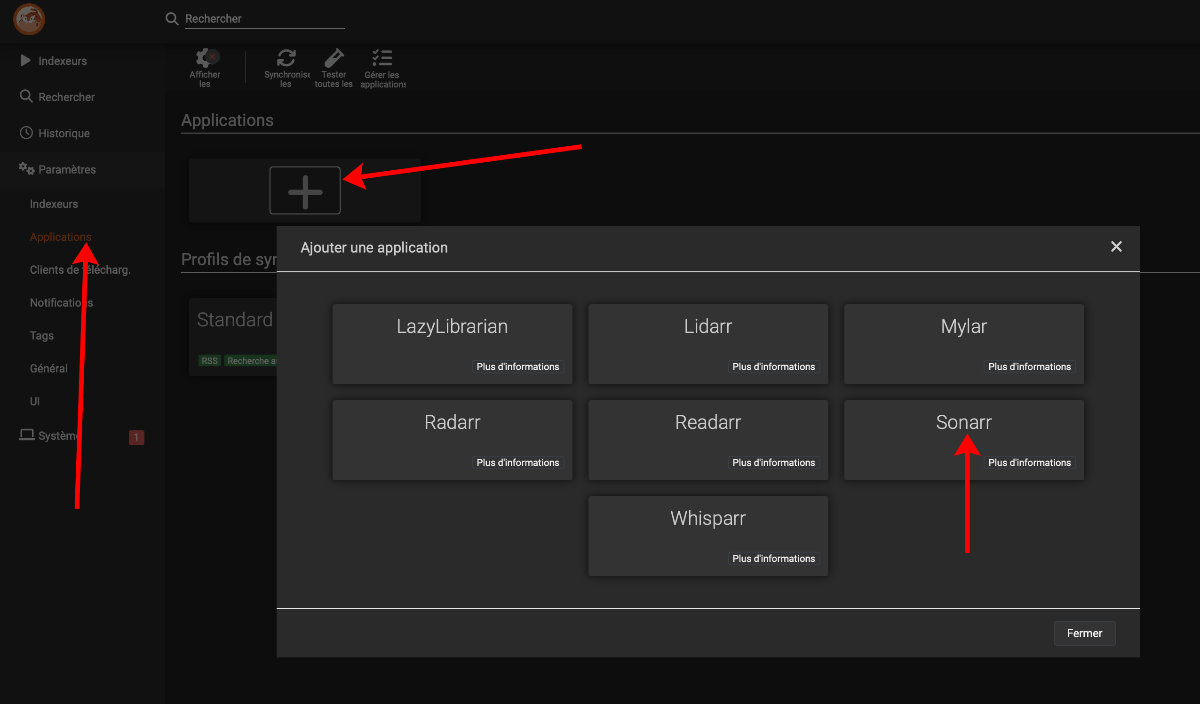Open Gérer les applications toolbar icon
This screenshot has height=704, width=1200.
click(382, 59)
